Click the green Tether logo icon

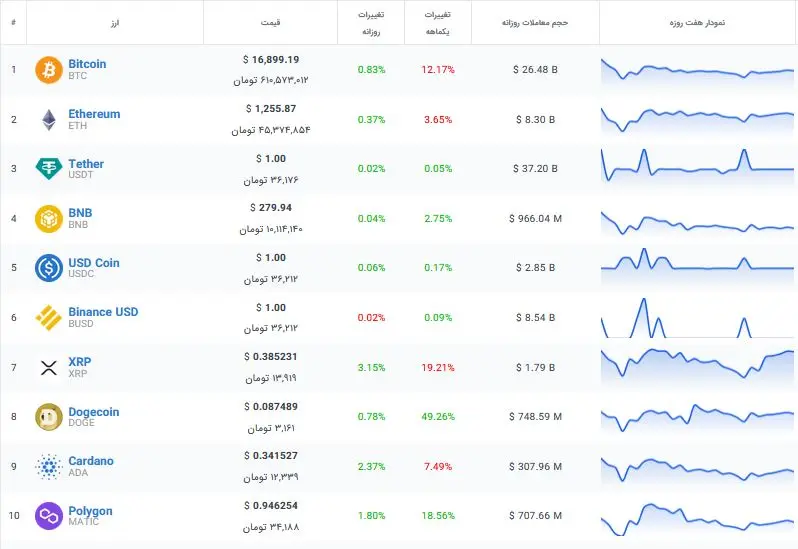click(49, 168)
